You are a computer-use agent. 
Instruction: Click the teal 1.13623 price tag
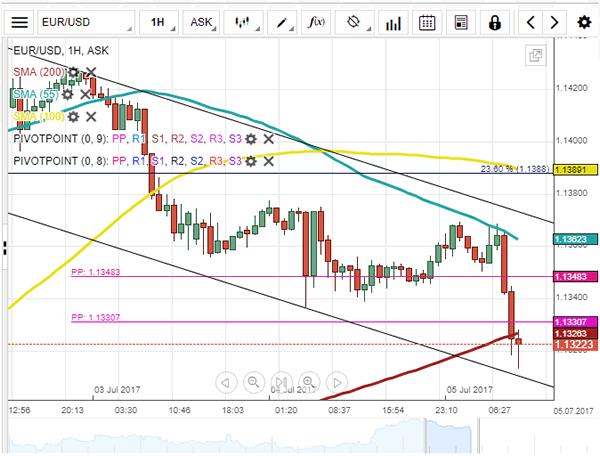coord(576,239)
